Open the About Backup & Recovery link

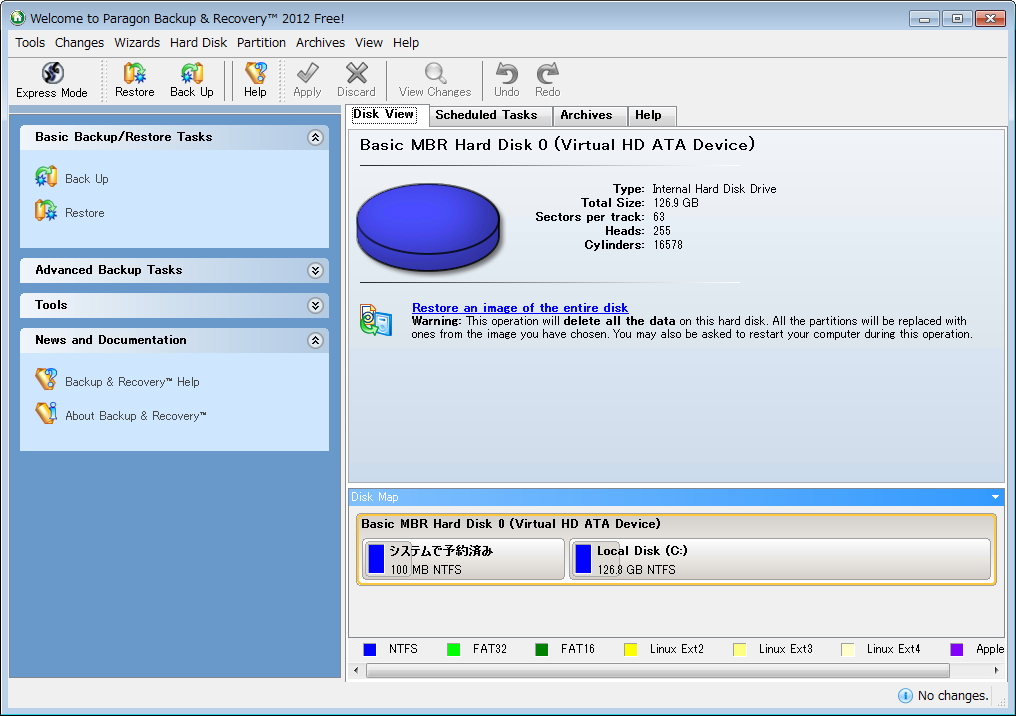coord(135,415)
